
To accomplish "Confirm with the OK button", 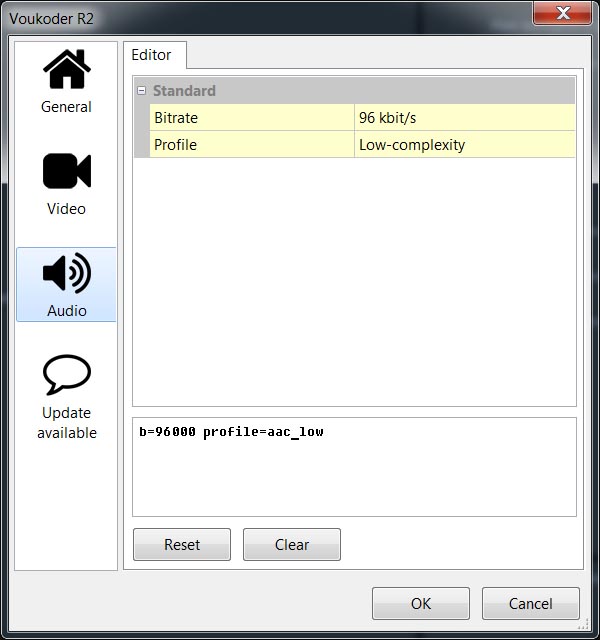I will [x=421, y=603].
